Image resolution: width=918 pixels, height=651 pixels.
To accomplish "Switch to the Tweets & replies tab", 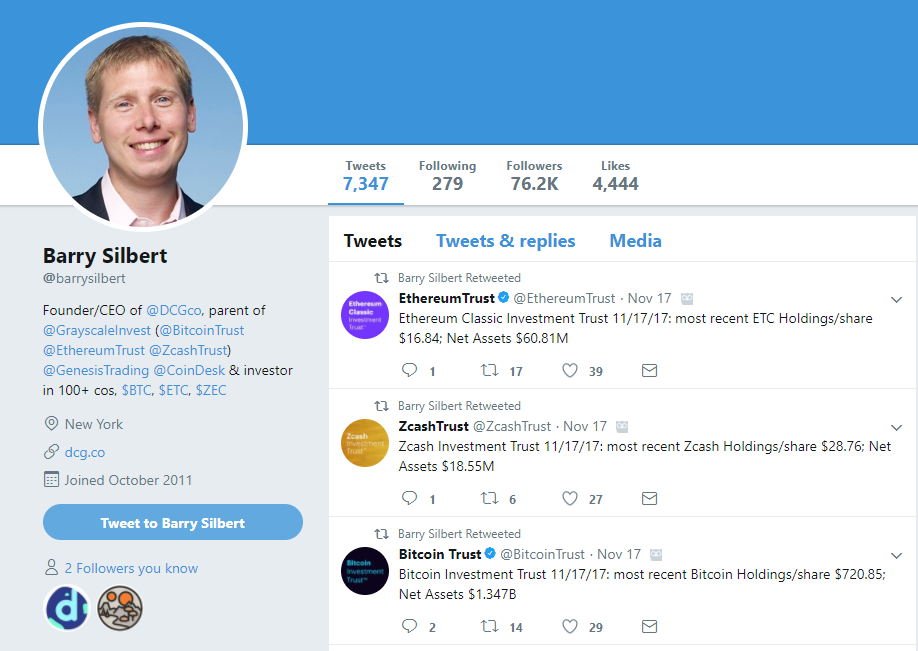I will tap(505, 240).
